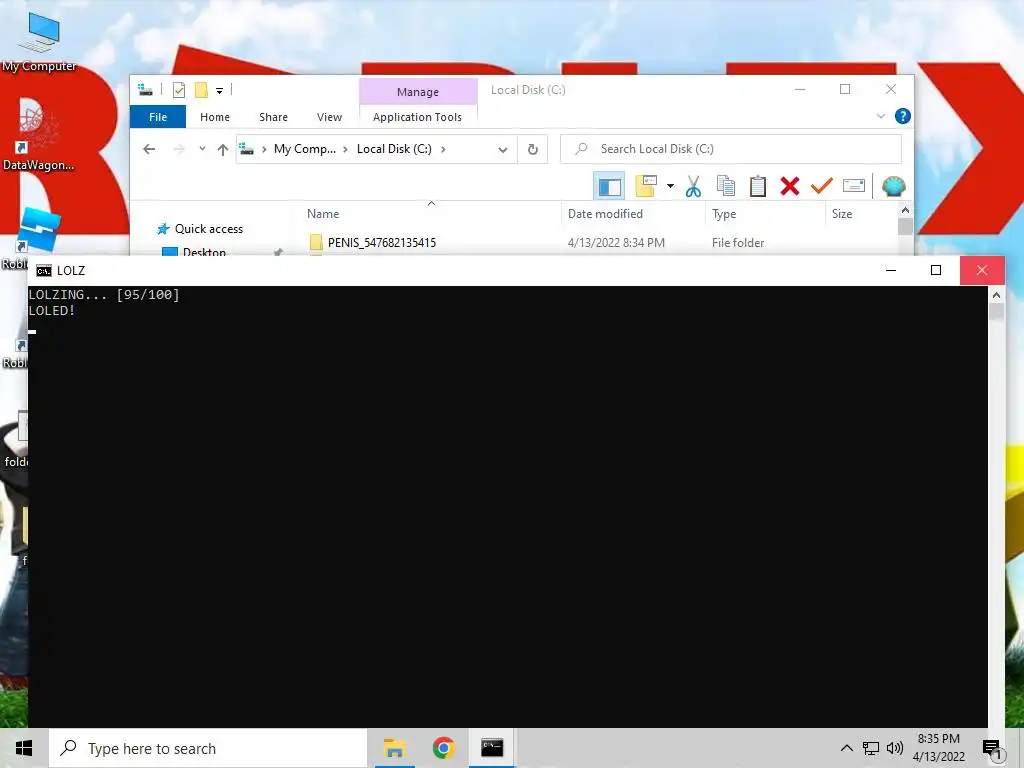
Task: Open File Explorer from the taskbar
Action: 394,748
